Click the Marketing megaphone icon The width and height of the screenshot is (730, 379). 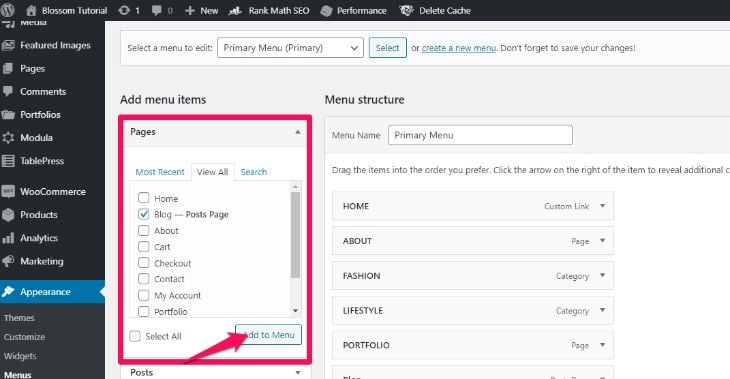8,261
